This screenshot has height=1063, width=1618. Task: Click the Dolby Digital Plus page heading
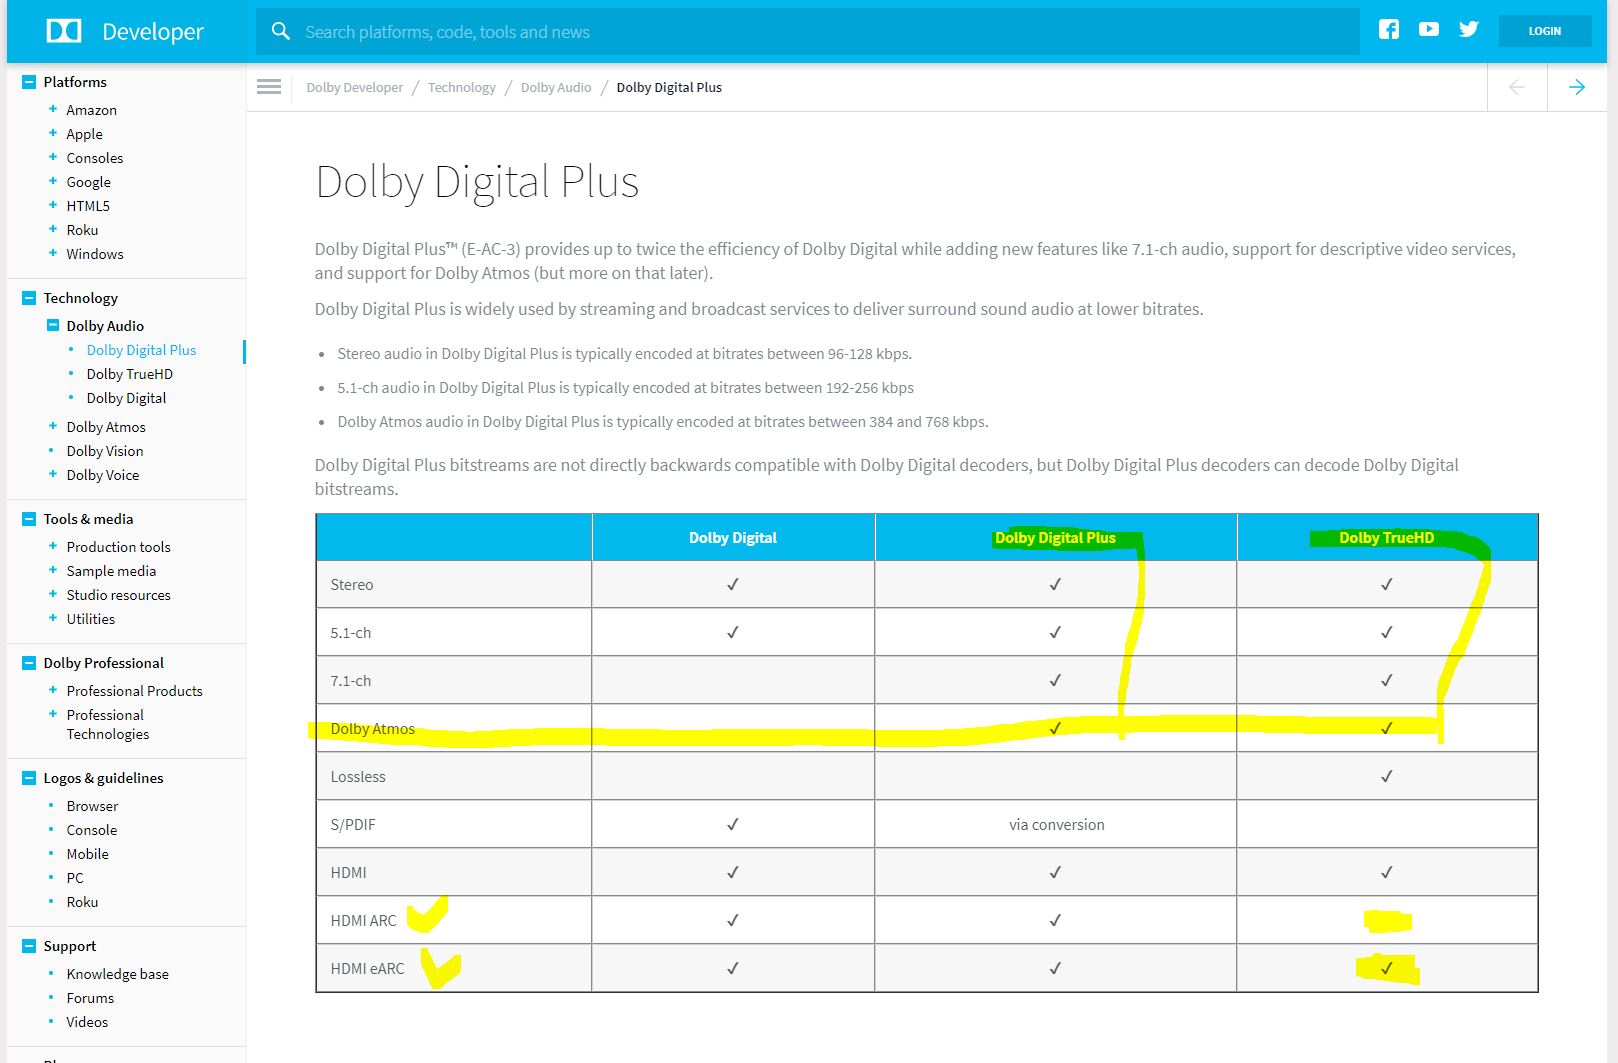coord(477,183)
